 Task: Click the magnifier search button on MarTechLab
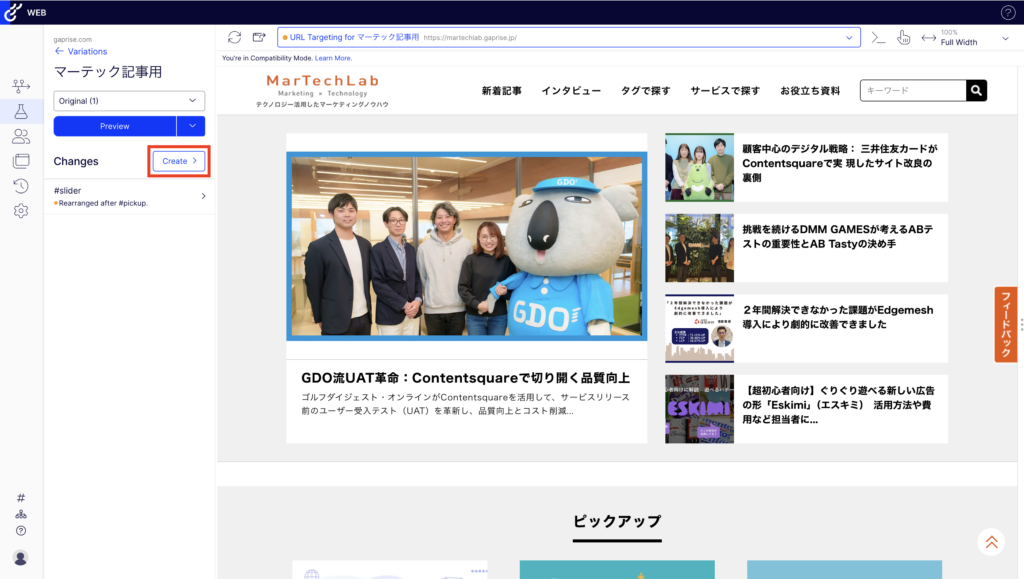[x=976, y=91]
